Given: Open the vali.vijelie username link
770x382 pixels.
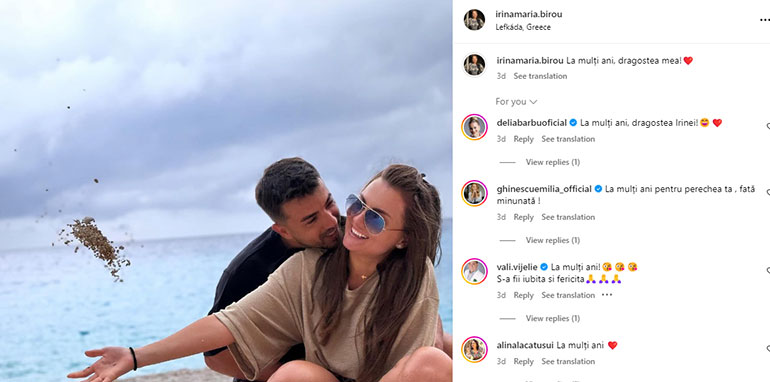Looking at the screenshot, I should click(x=517, y=267).
